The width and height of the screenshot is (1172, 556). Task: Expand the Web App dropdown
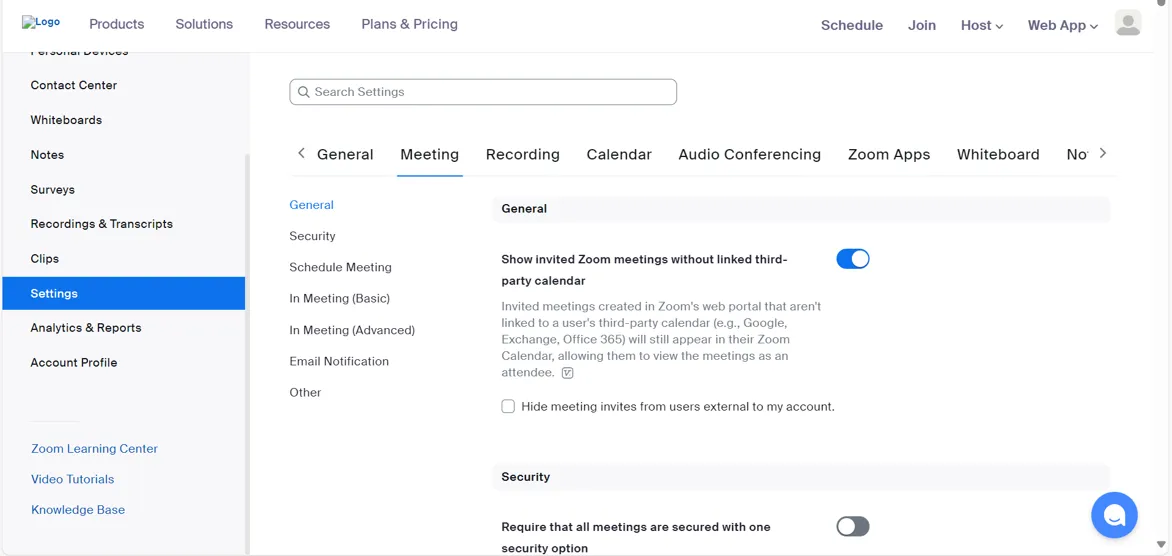tap(1062, 25)
